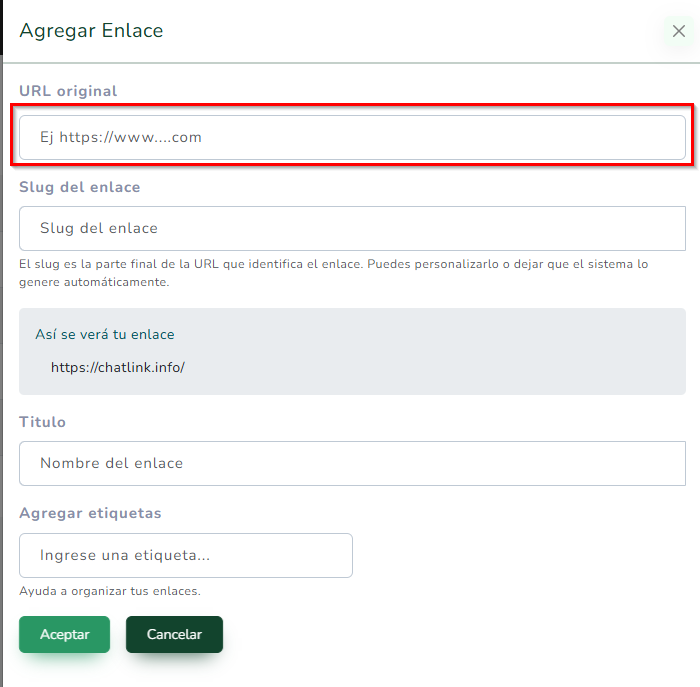
Task: Click the Slug del enlace label
Action: tap(80, 187)
